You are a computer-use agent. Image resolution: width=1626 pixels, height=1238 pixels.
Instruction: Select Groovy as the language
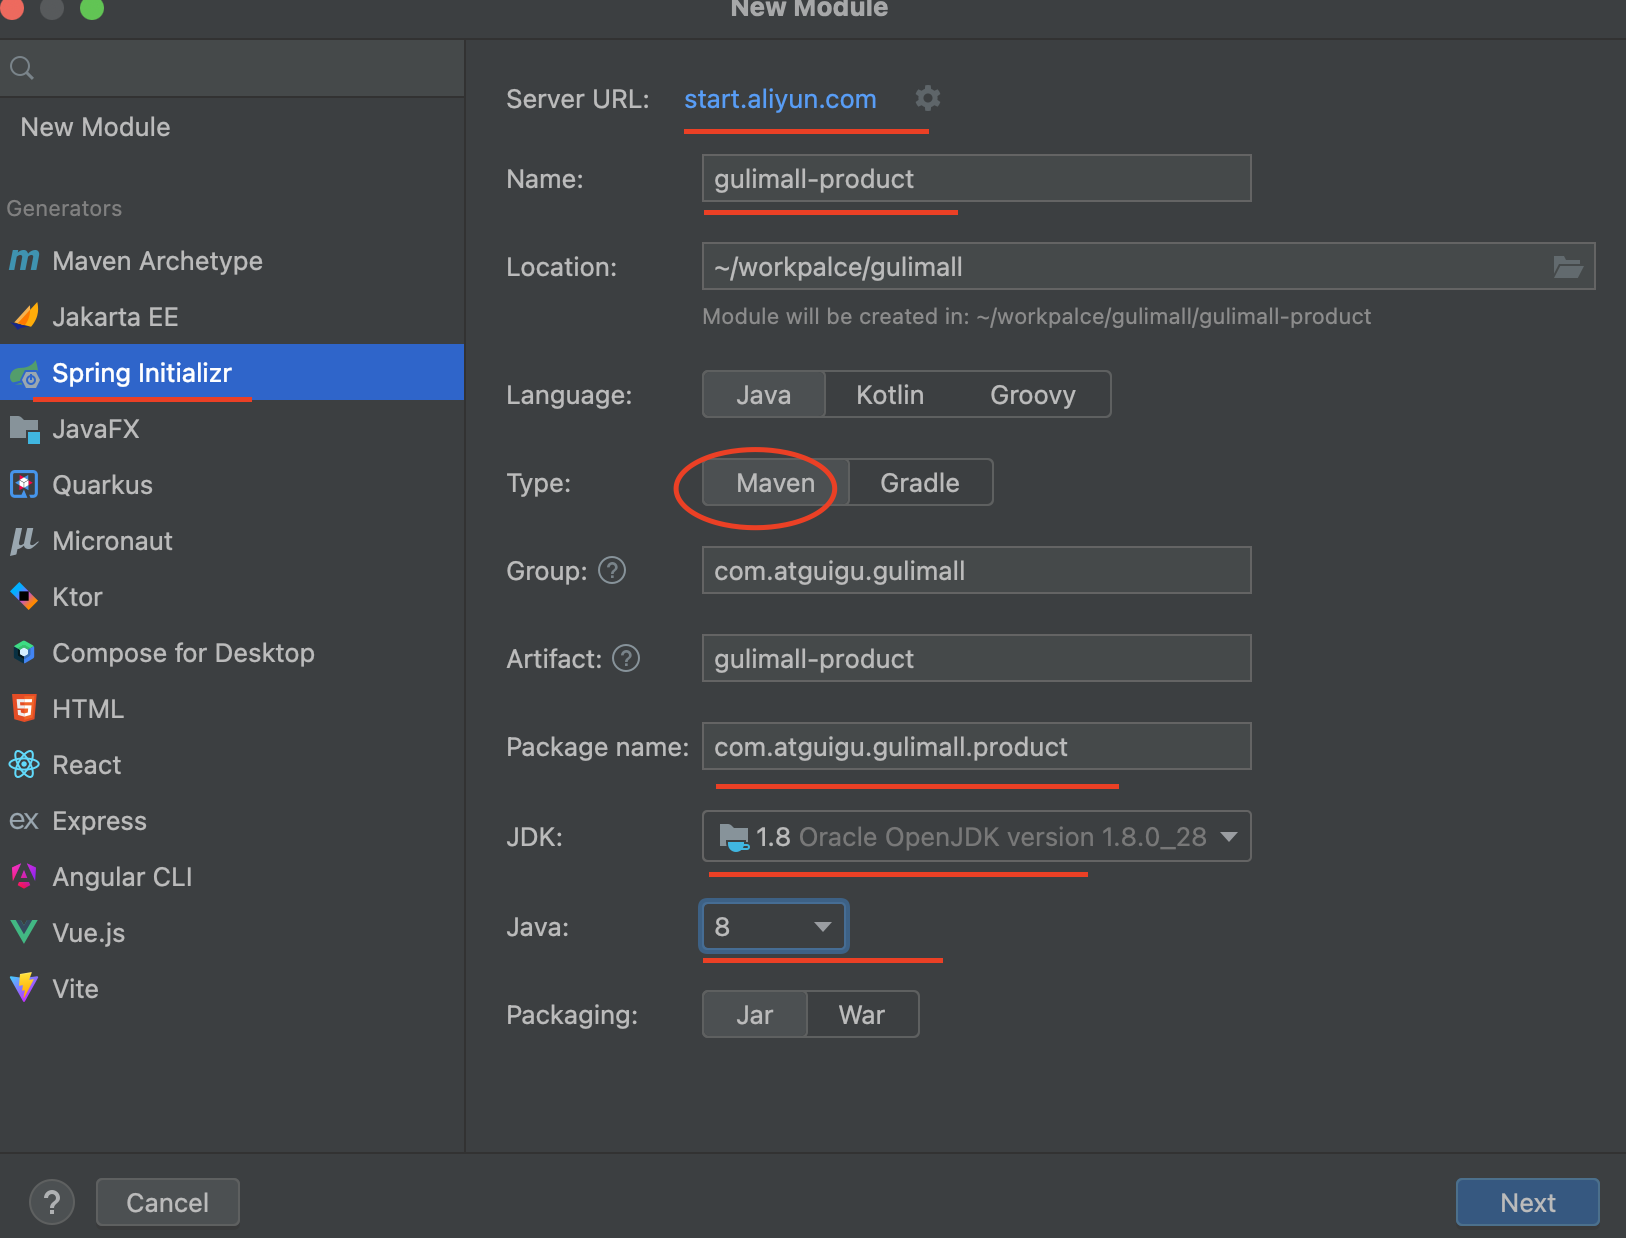1033,395
